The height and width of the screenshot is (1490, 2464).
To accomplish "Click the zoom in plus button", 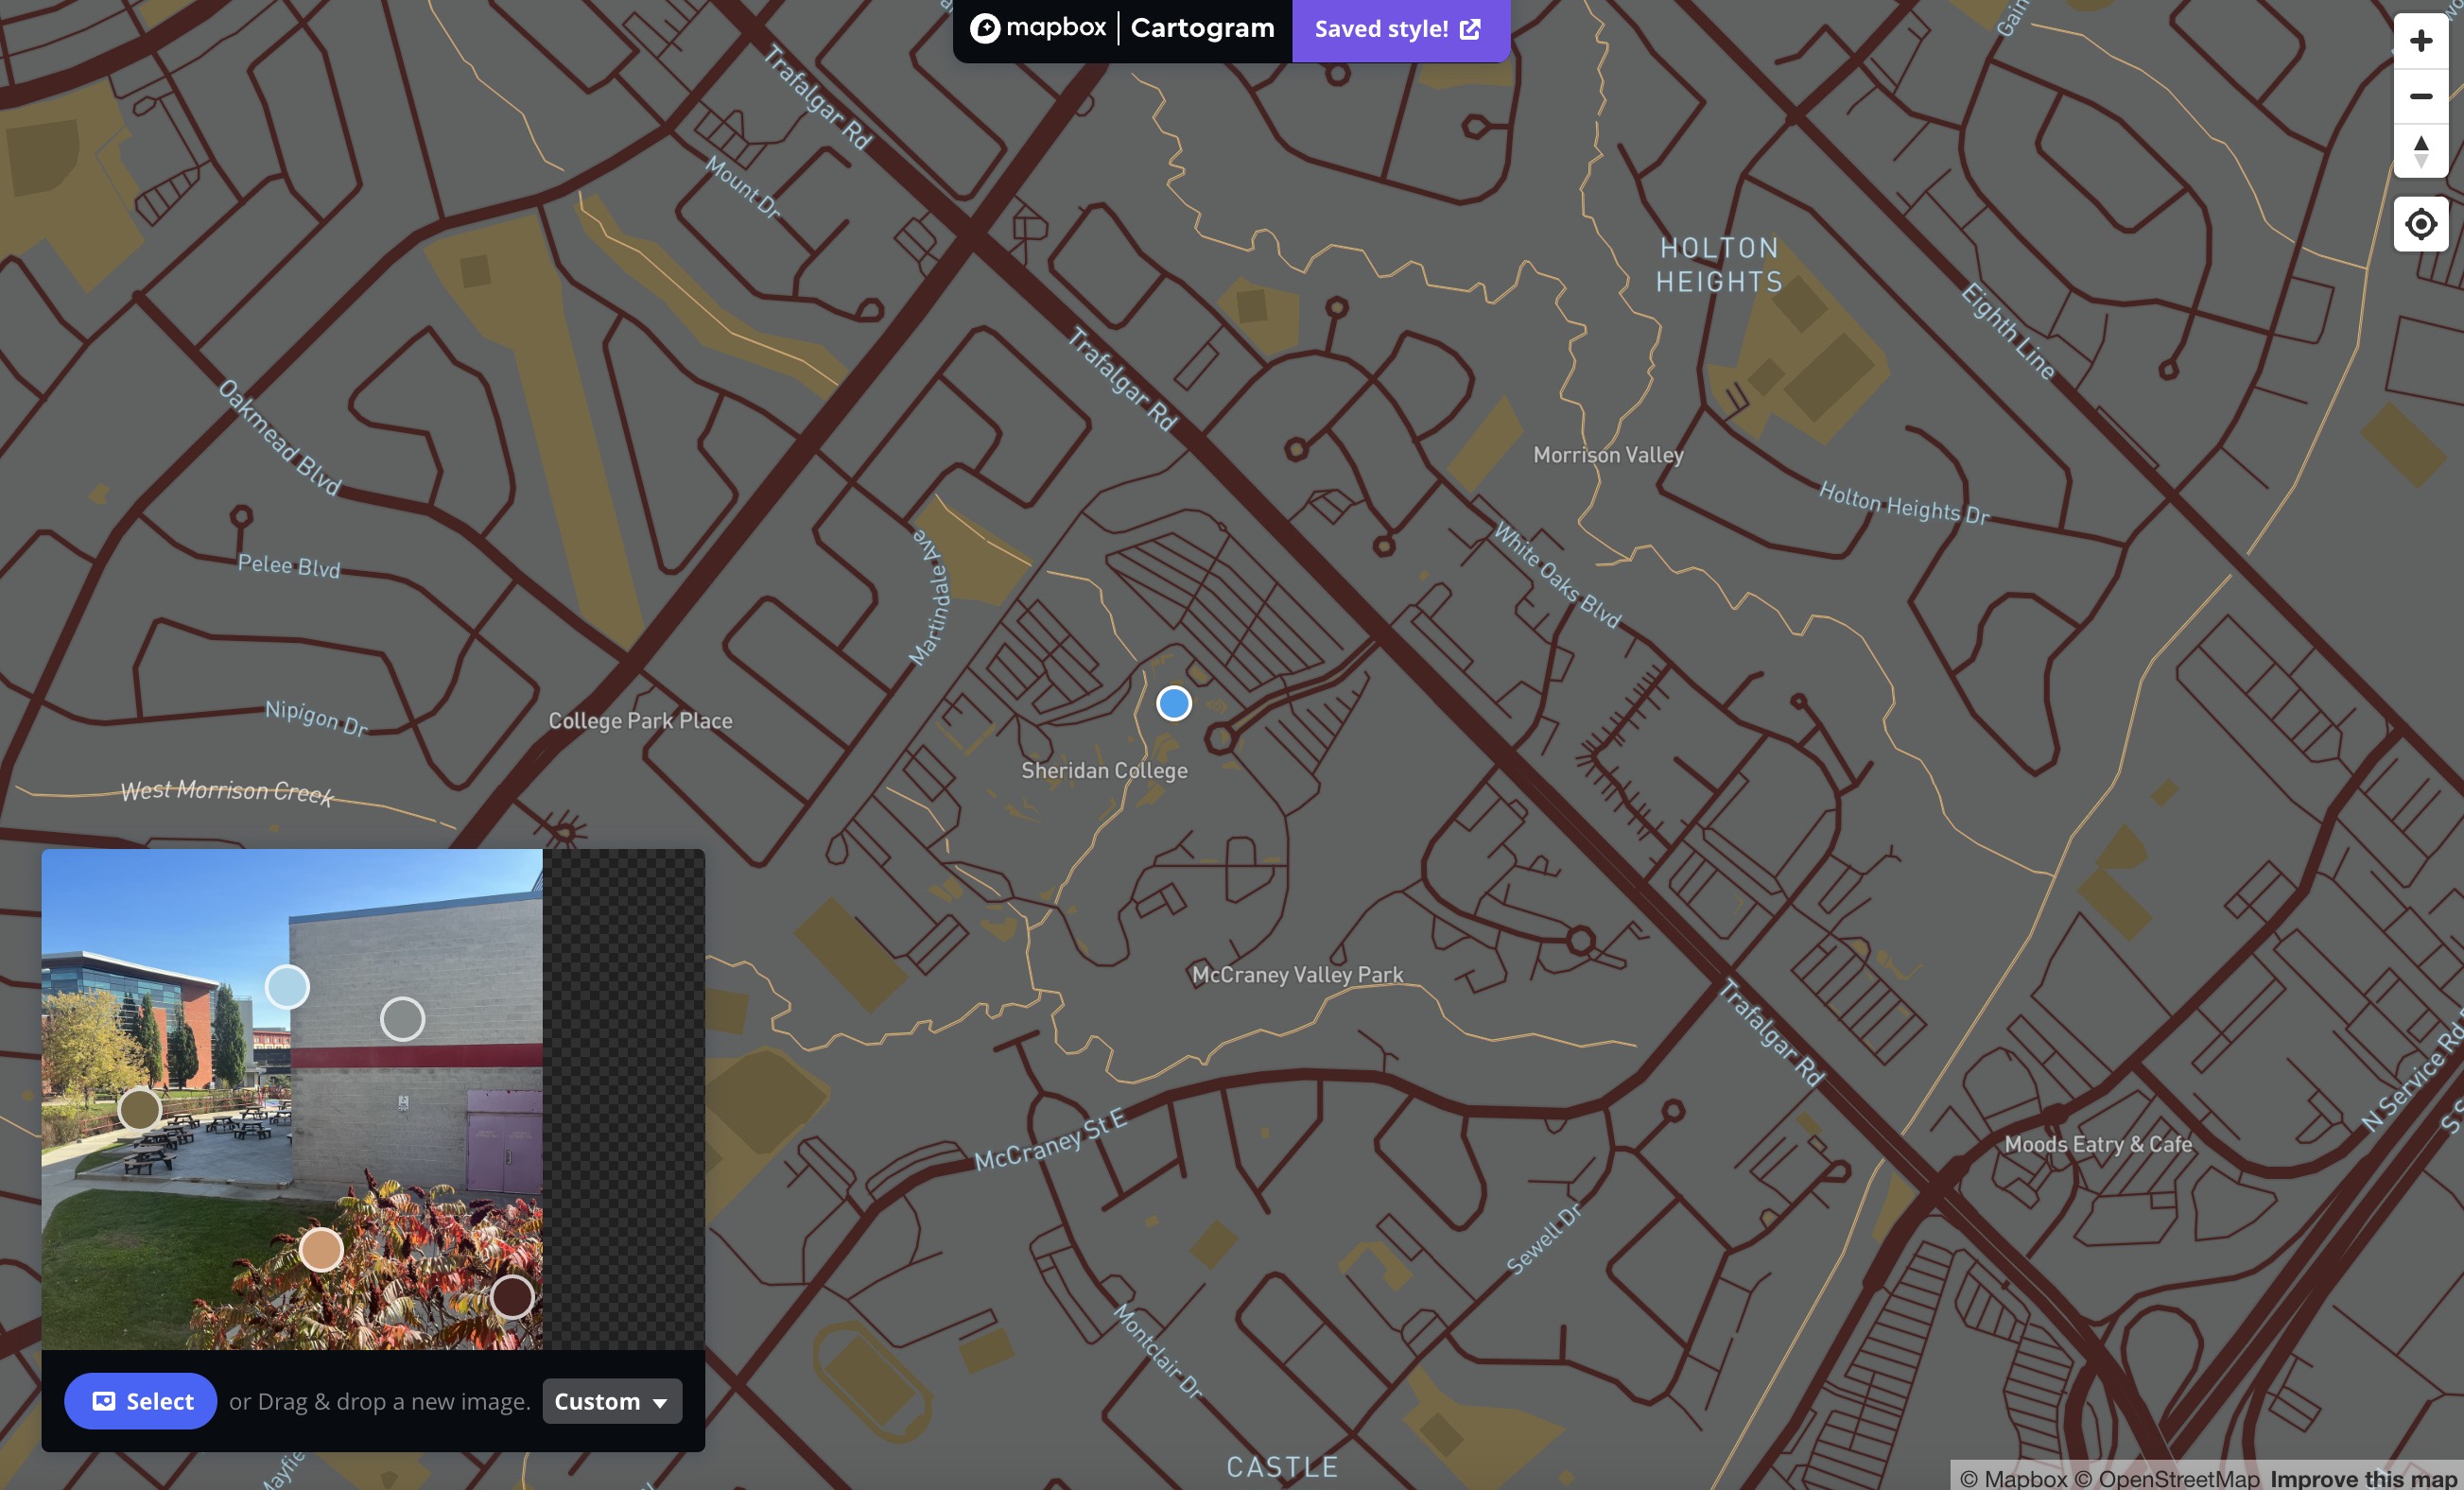I will coord(2420,41).
